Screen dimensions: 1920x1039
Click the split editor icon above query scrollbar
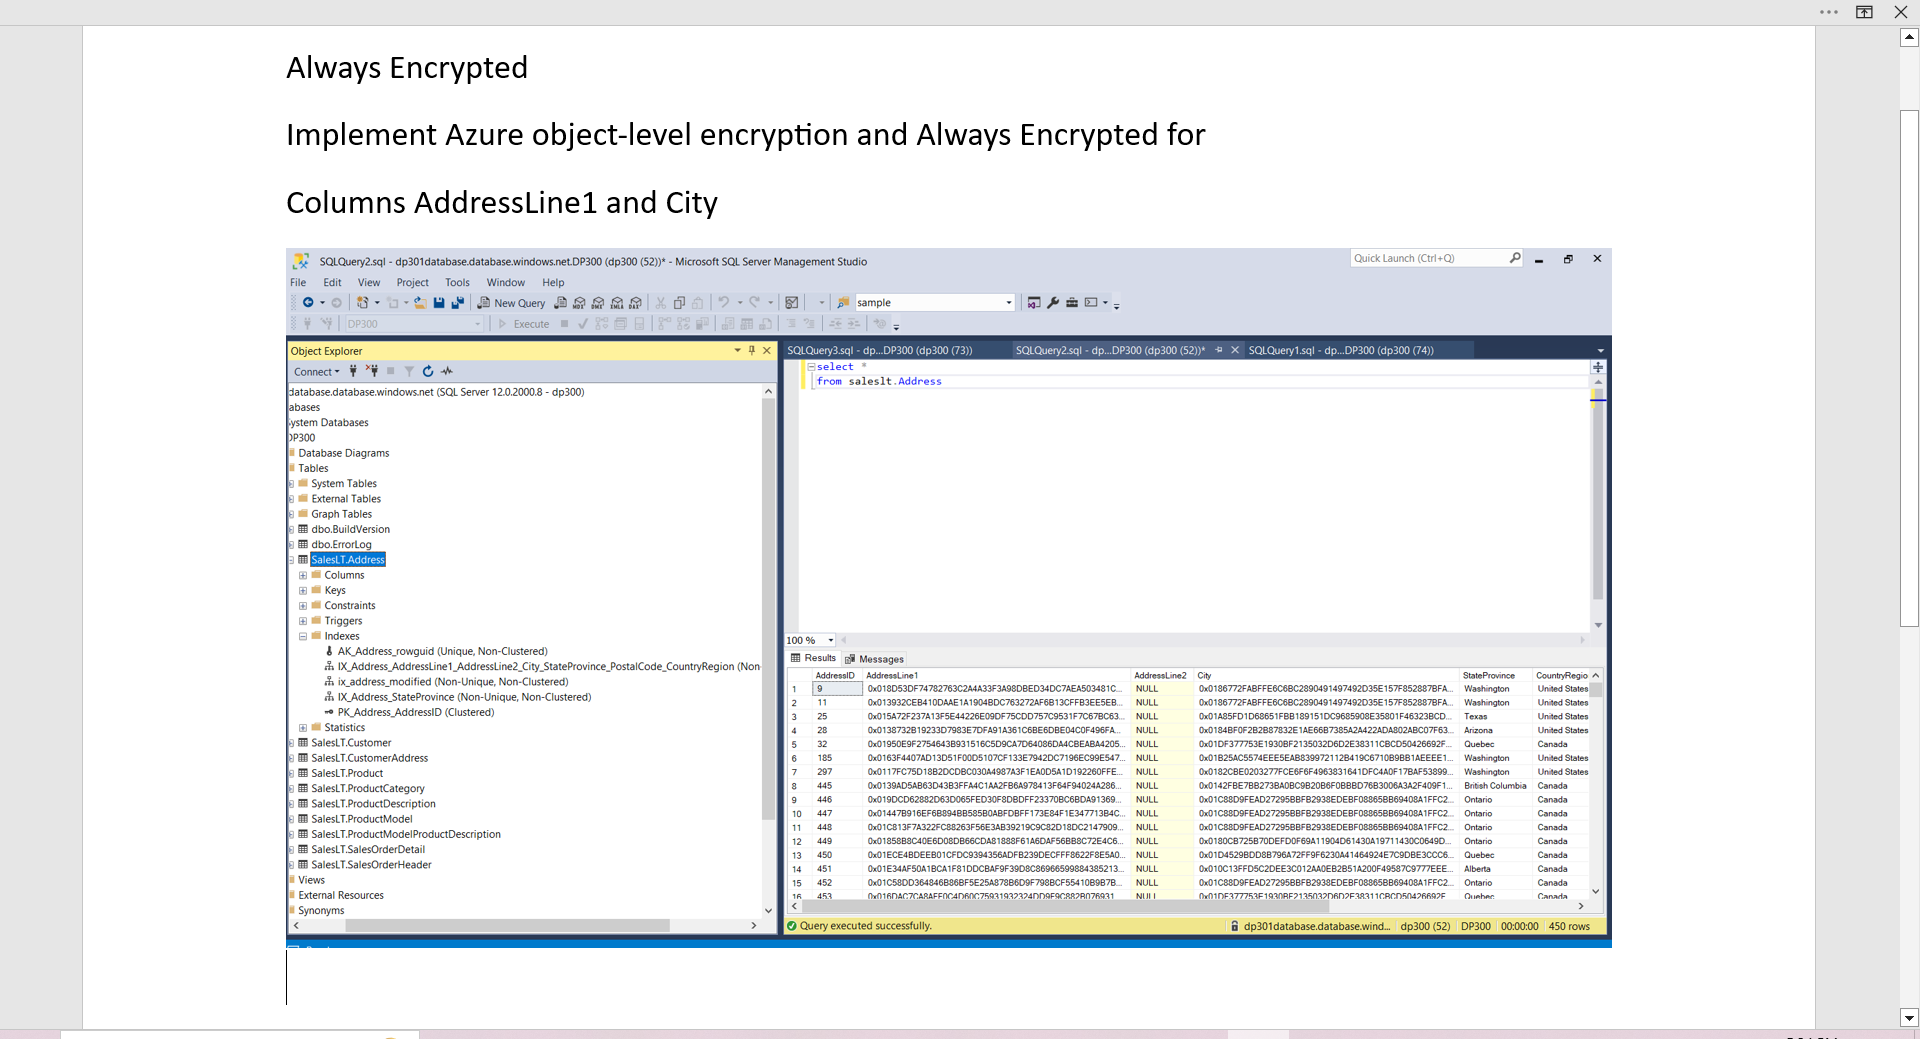coord(1598,367)
